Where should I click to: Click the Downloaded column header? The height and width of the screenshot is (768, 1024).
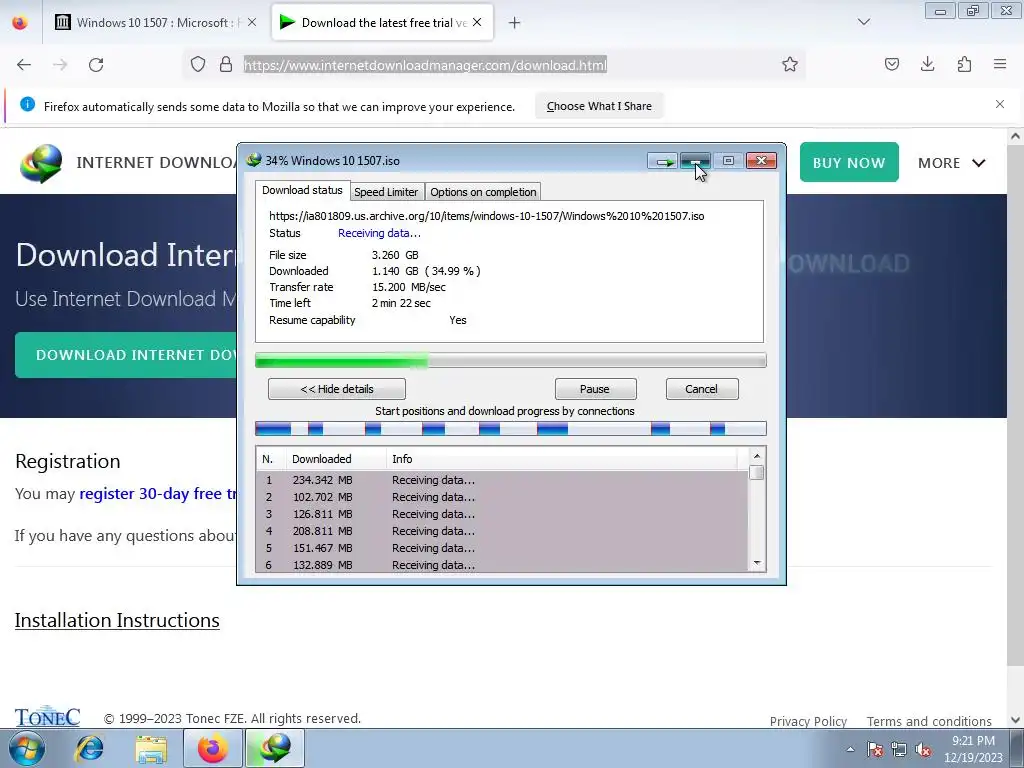[336, 459]
